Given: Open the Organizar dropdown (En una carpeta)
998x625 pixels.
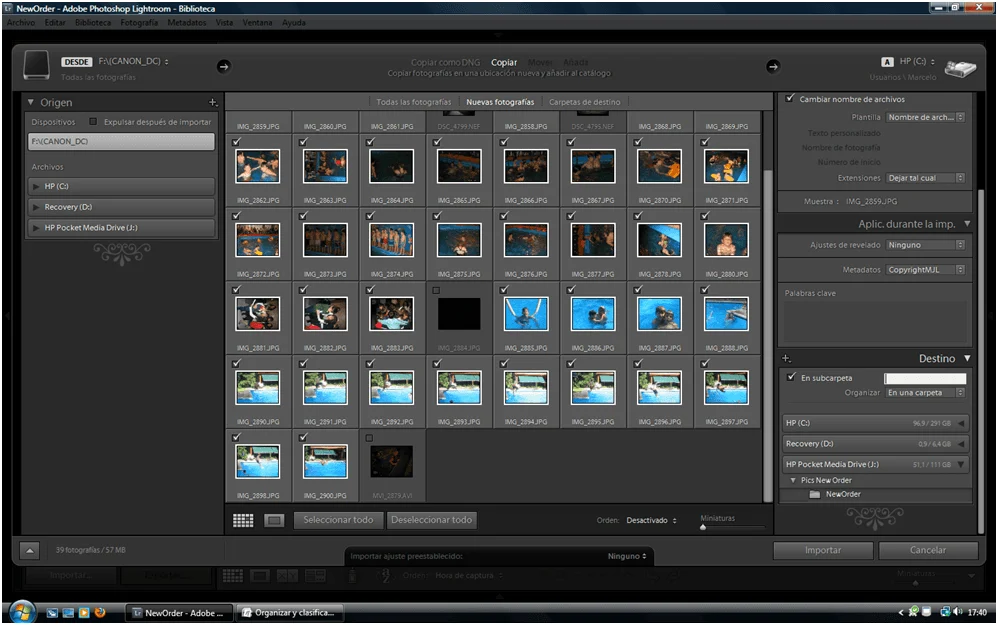Looking at the screenshot, I should 925,393.
